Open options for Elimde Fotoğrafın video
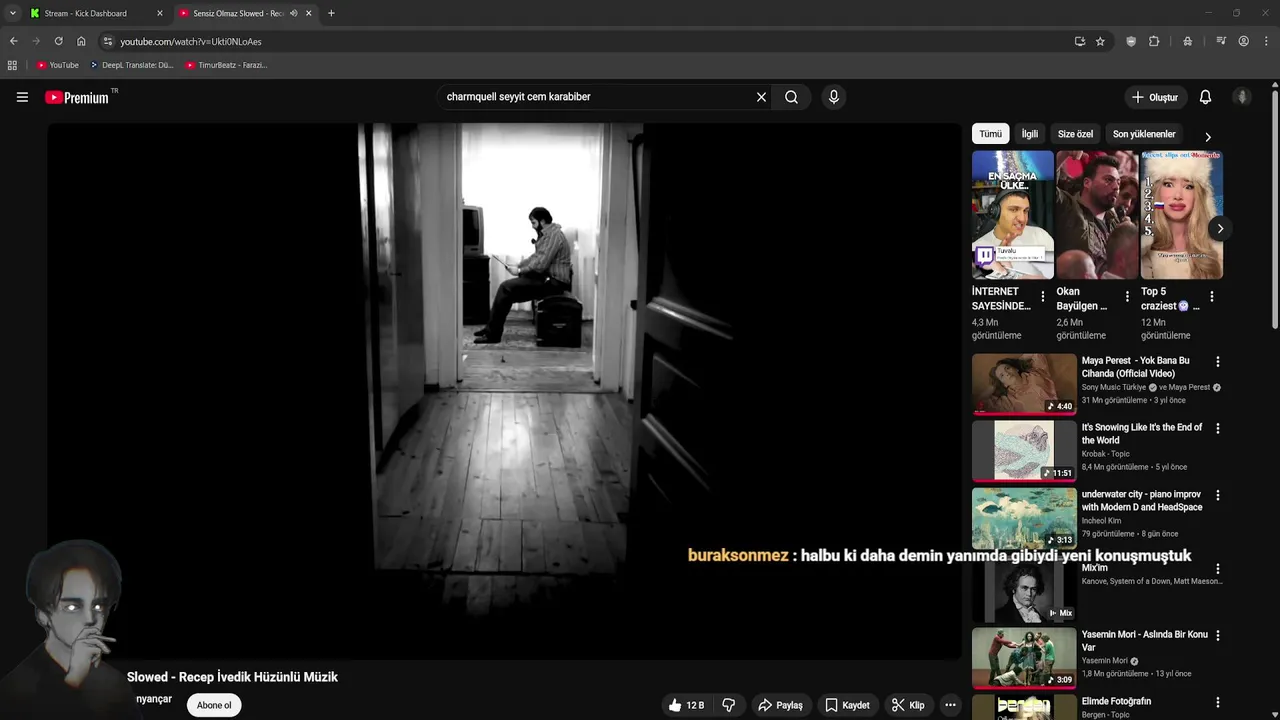 (1217, 702)
